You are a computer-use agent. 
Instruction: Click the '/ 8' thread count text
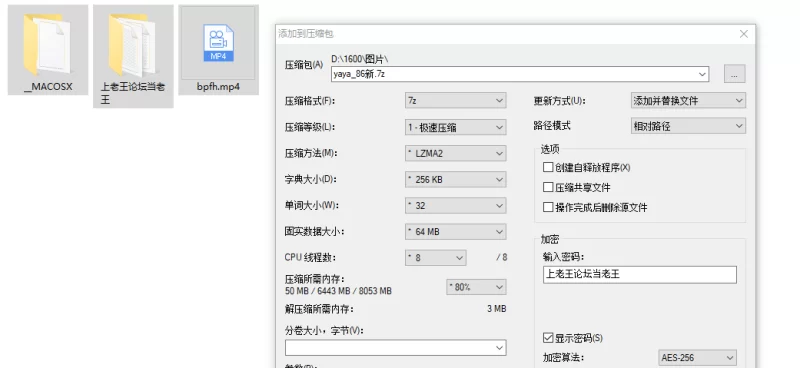[502, 257]
